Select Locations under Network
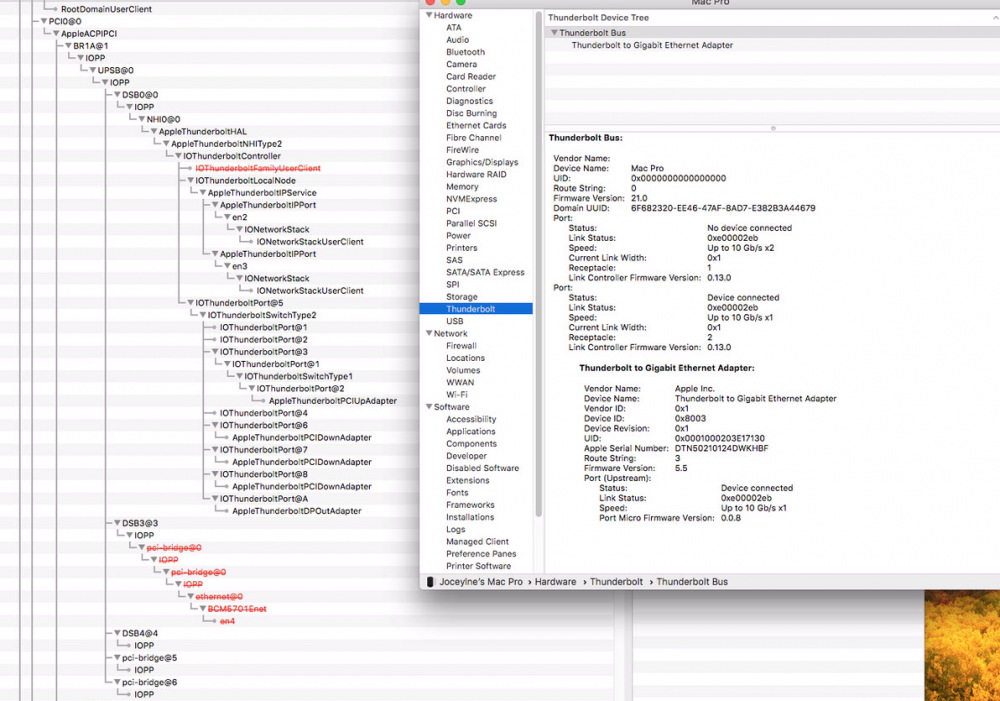 (466, 358)
